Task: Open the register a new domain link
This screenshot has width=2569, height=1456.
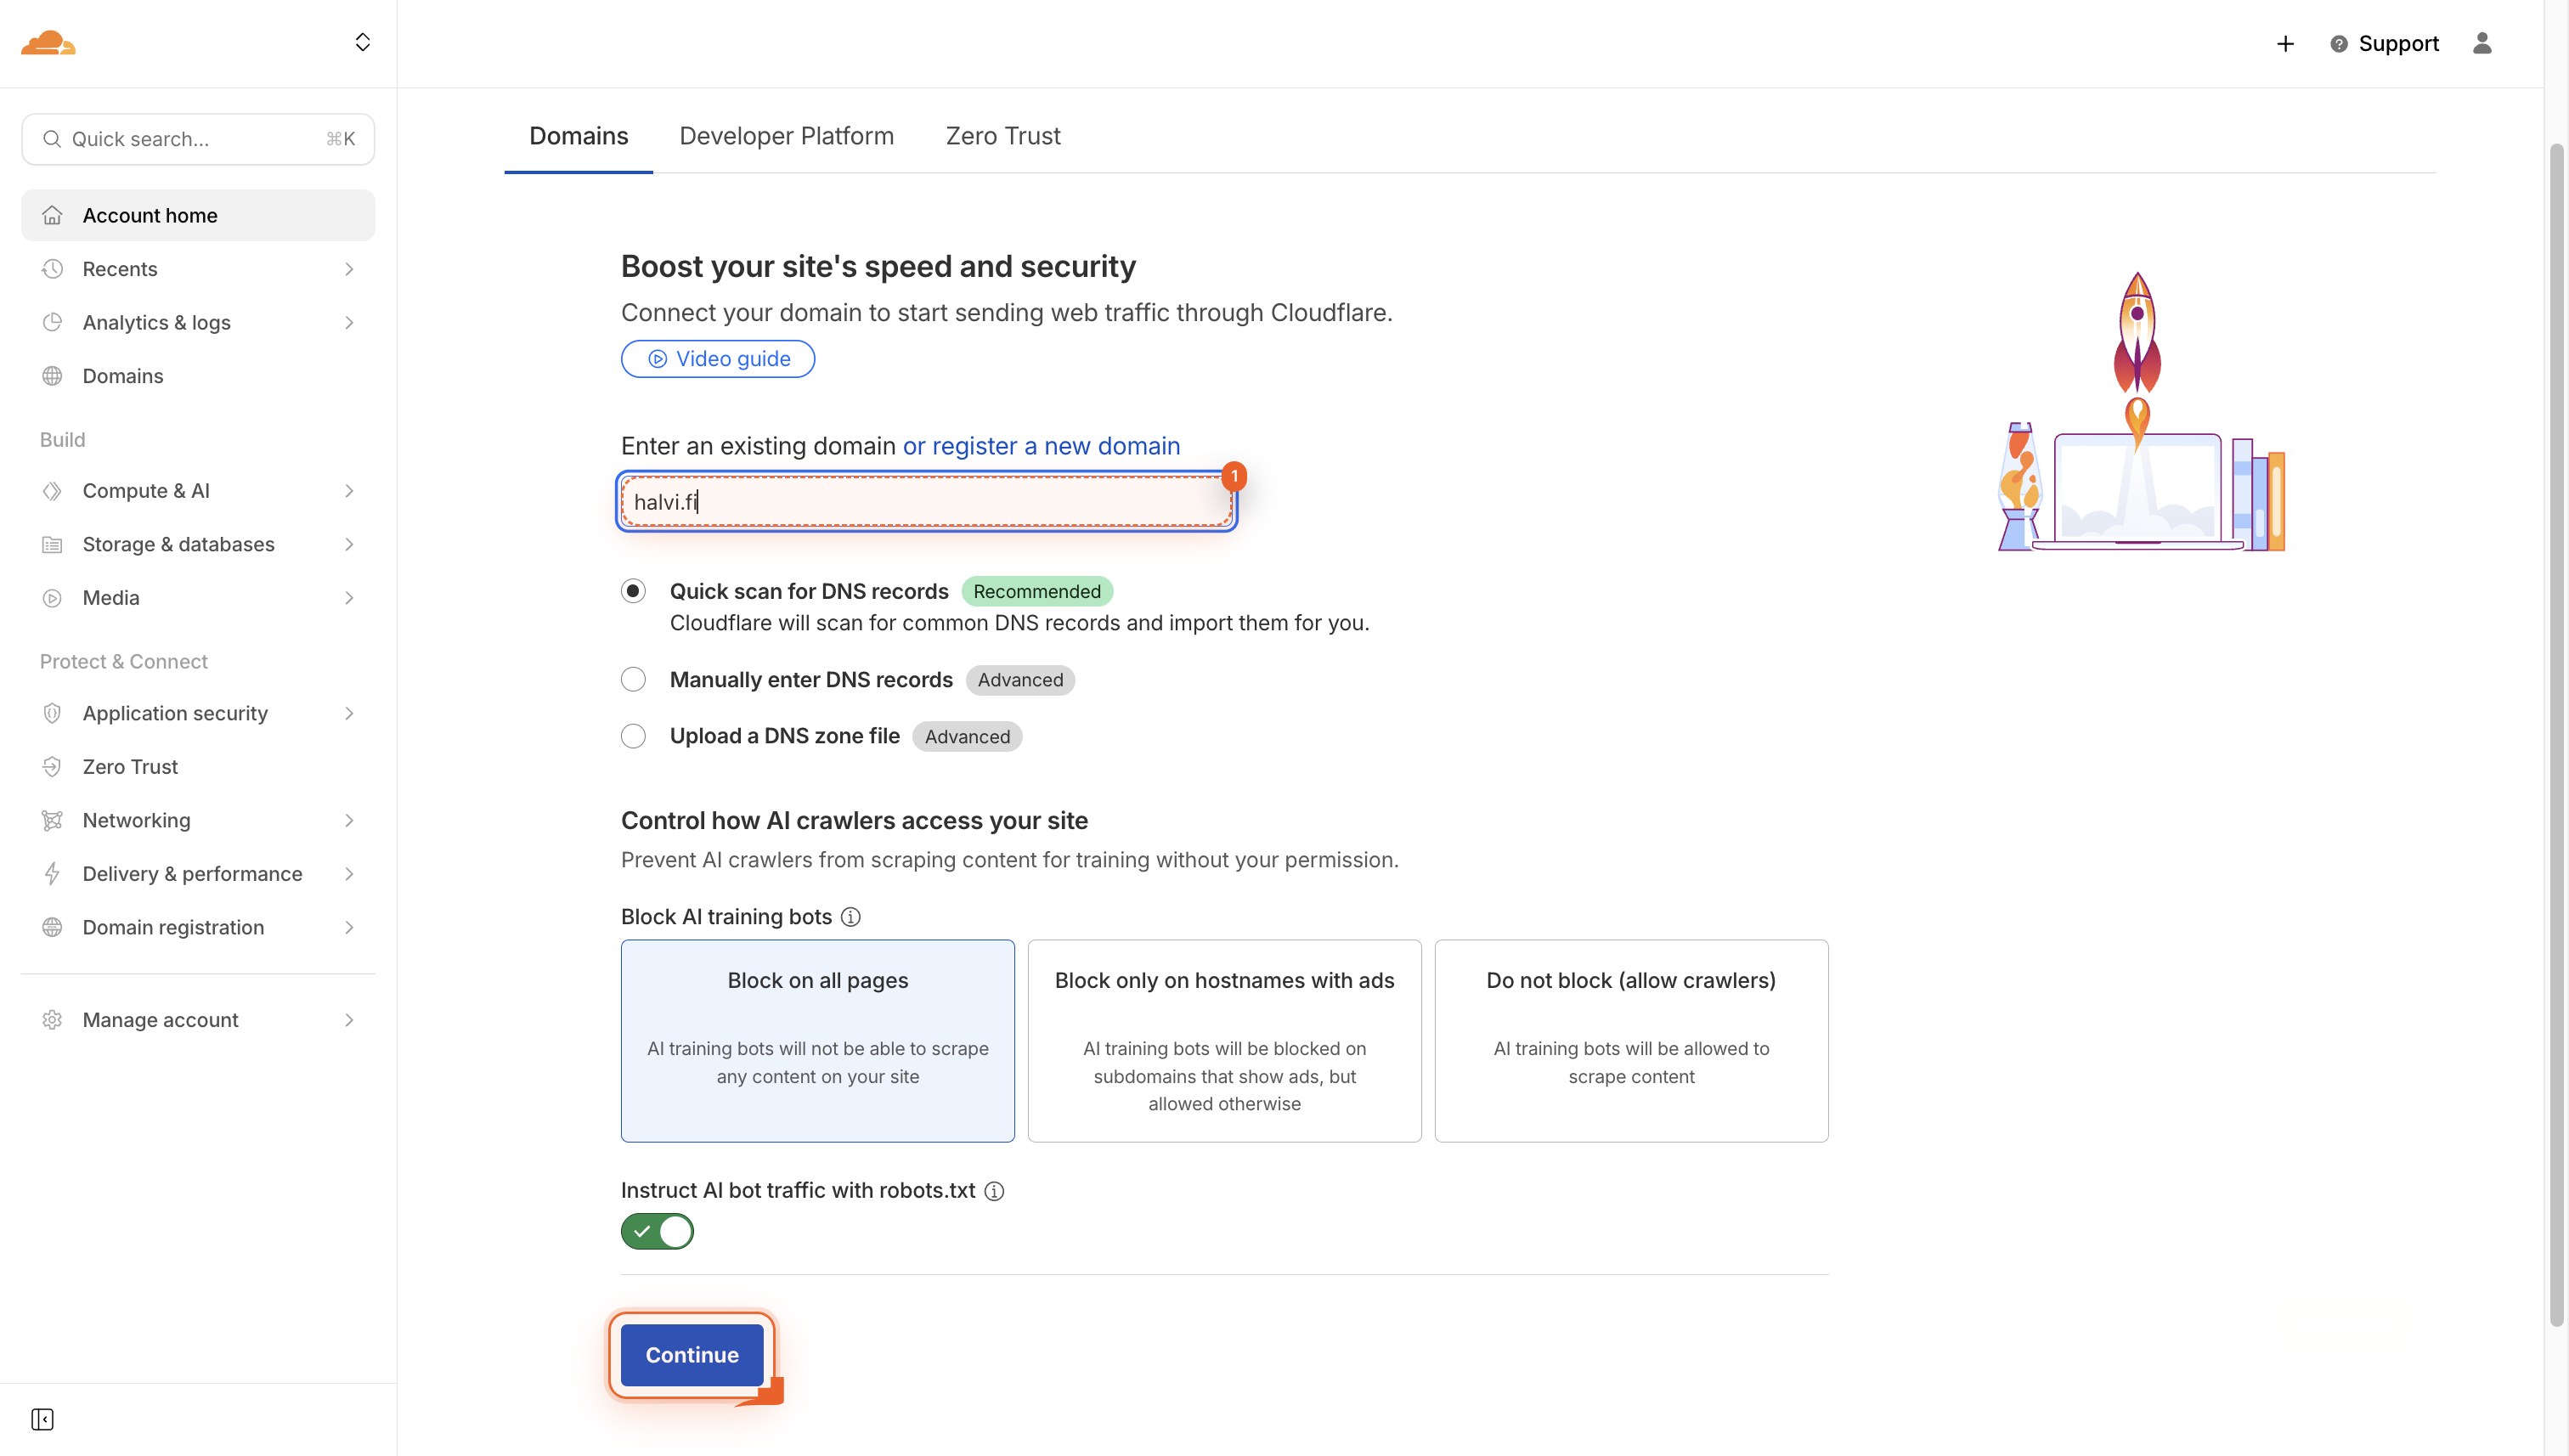Action: pos(1040,446)
